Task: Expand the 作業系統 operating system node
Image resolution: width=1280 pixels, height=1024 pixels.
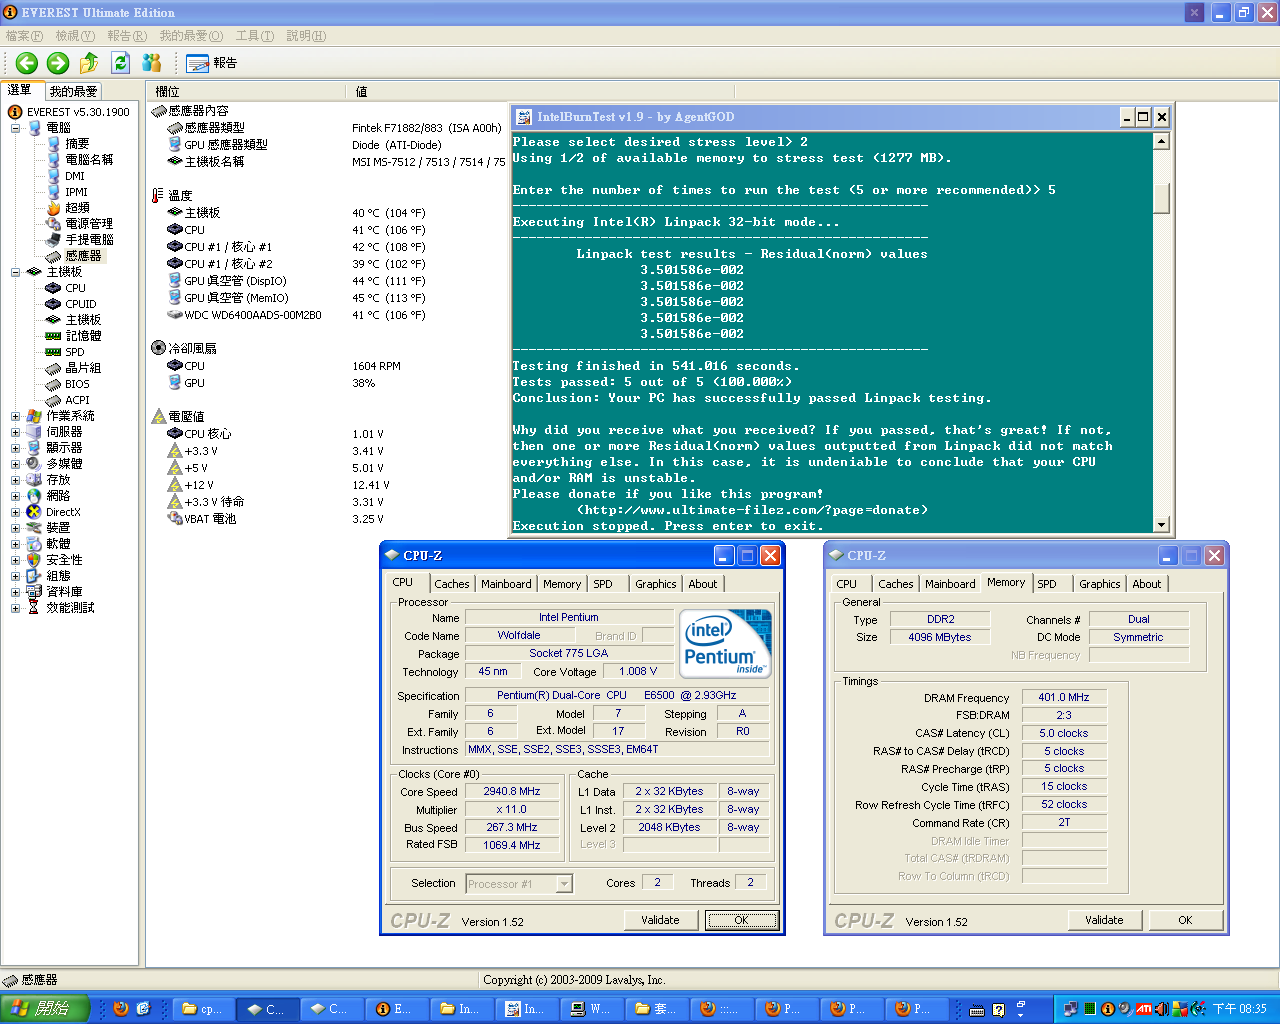Action: [15, 416]
